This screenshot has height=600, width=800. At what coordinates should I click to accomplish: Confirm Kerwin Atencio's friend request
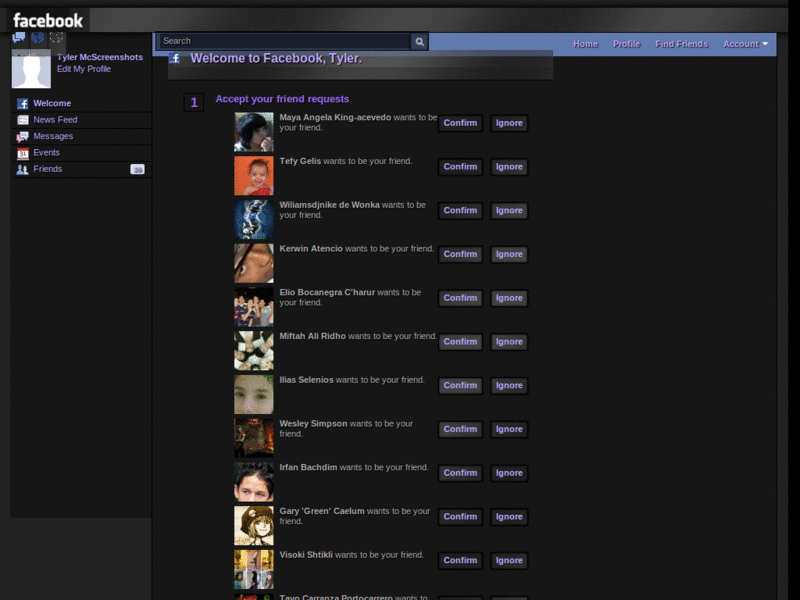[460, 254]
